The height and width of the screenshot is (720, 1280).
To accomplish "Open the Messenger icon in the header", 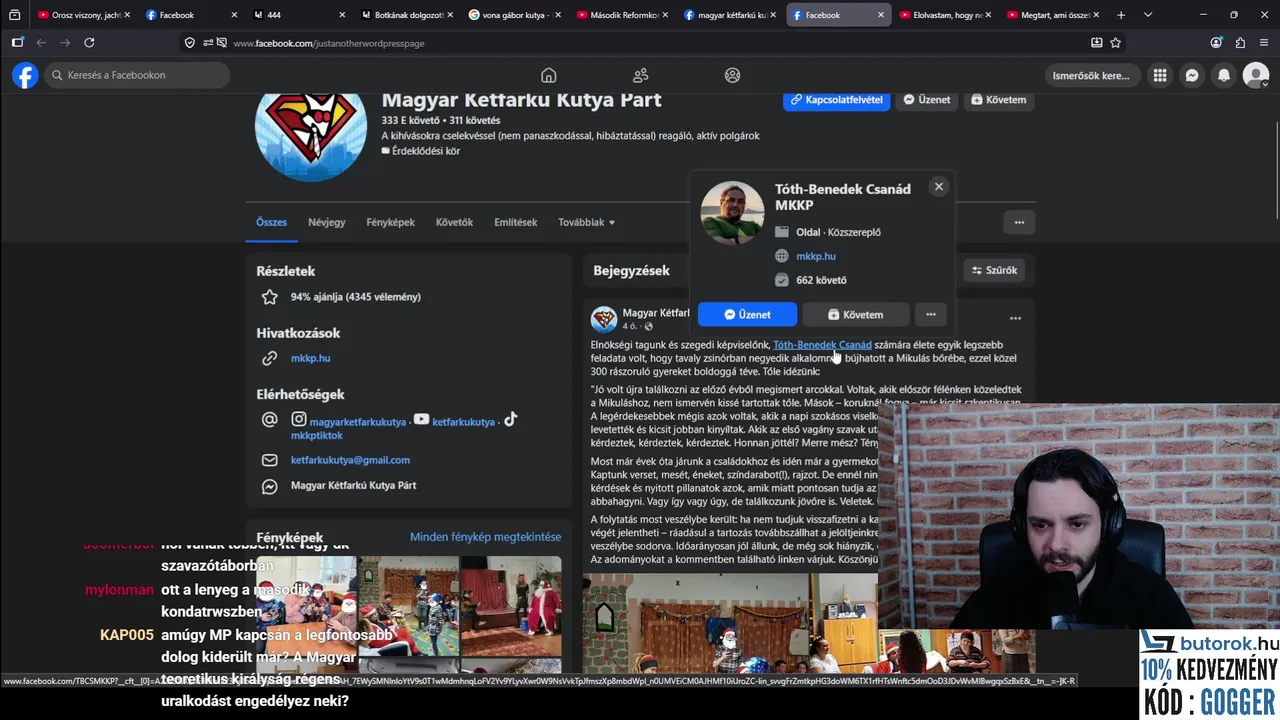I will [x=1192, y=75].
